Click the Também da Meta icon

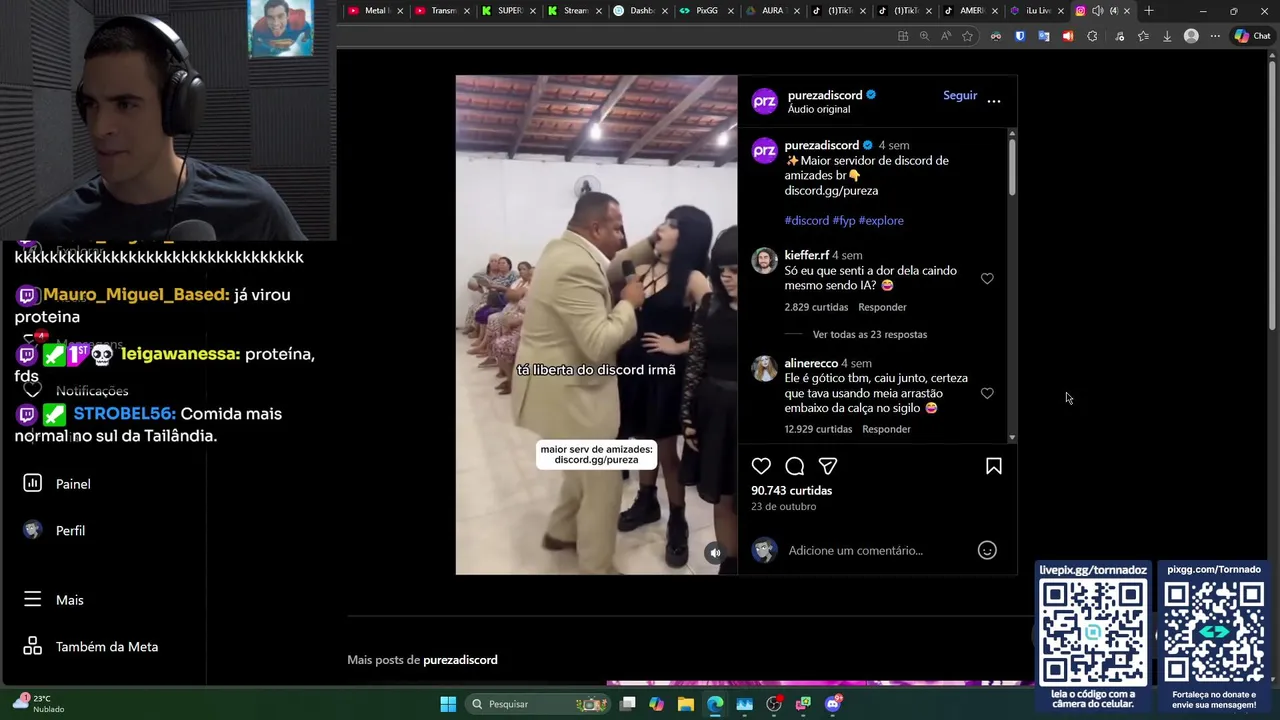[32, 646]
